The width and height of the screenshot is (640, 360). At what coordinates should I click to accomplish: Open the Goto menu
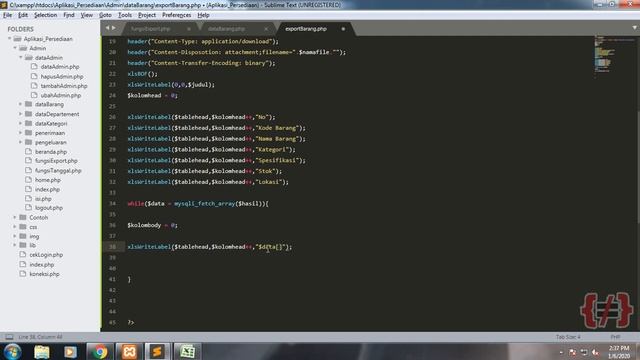(x=105, y=15)
